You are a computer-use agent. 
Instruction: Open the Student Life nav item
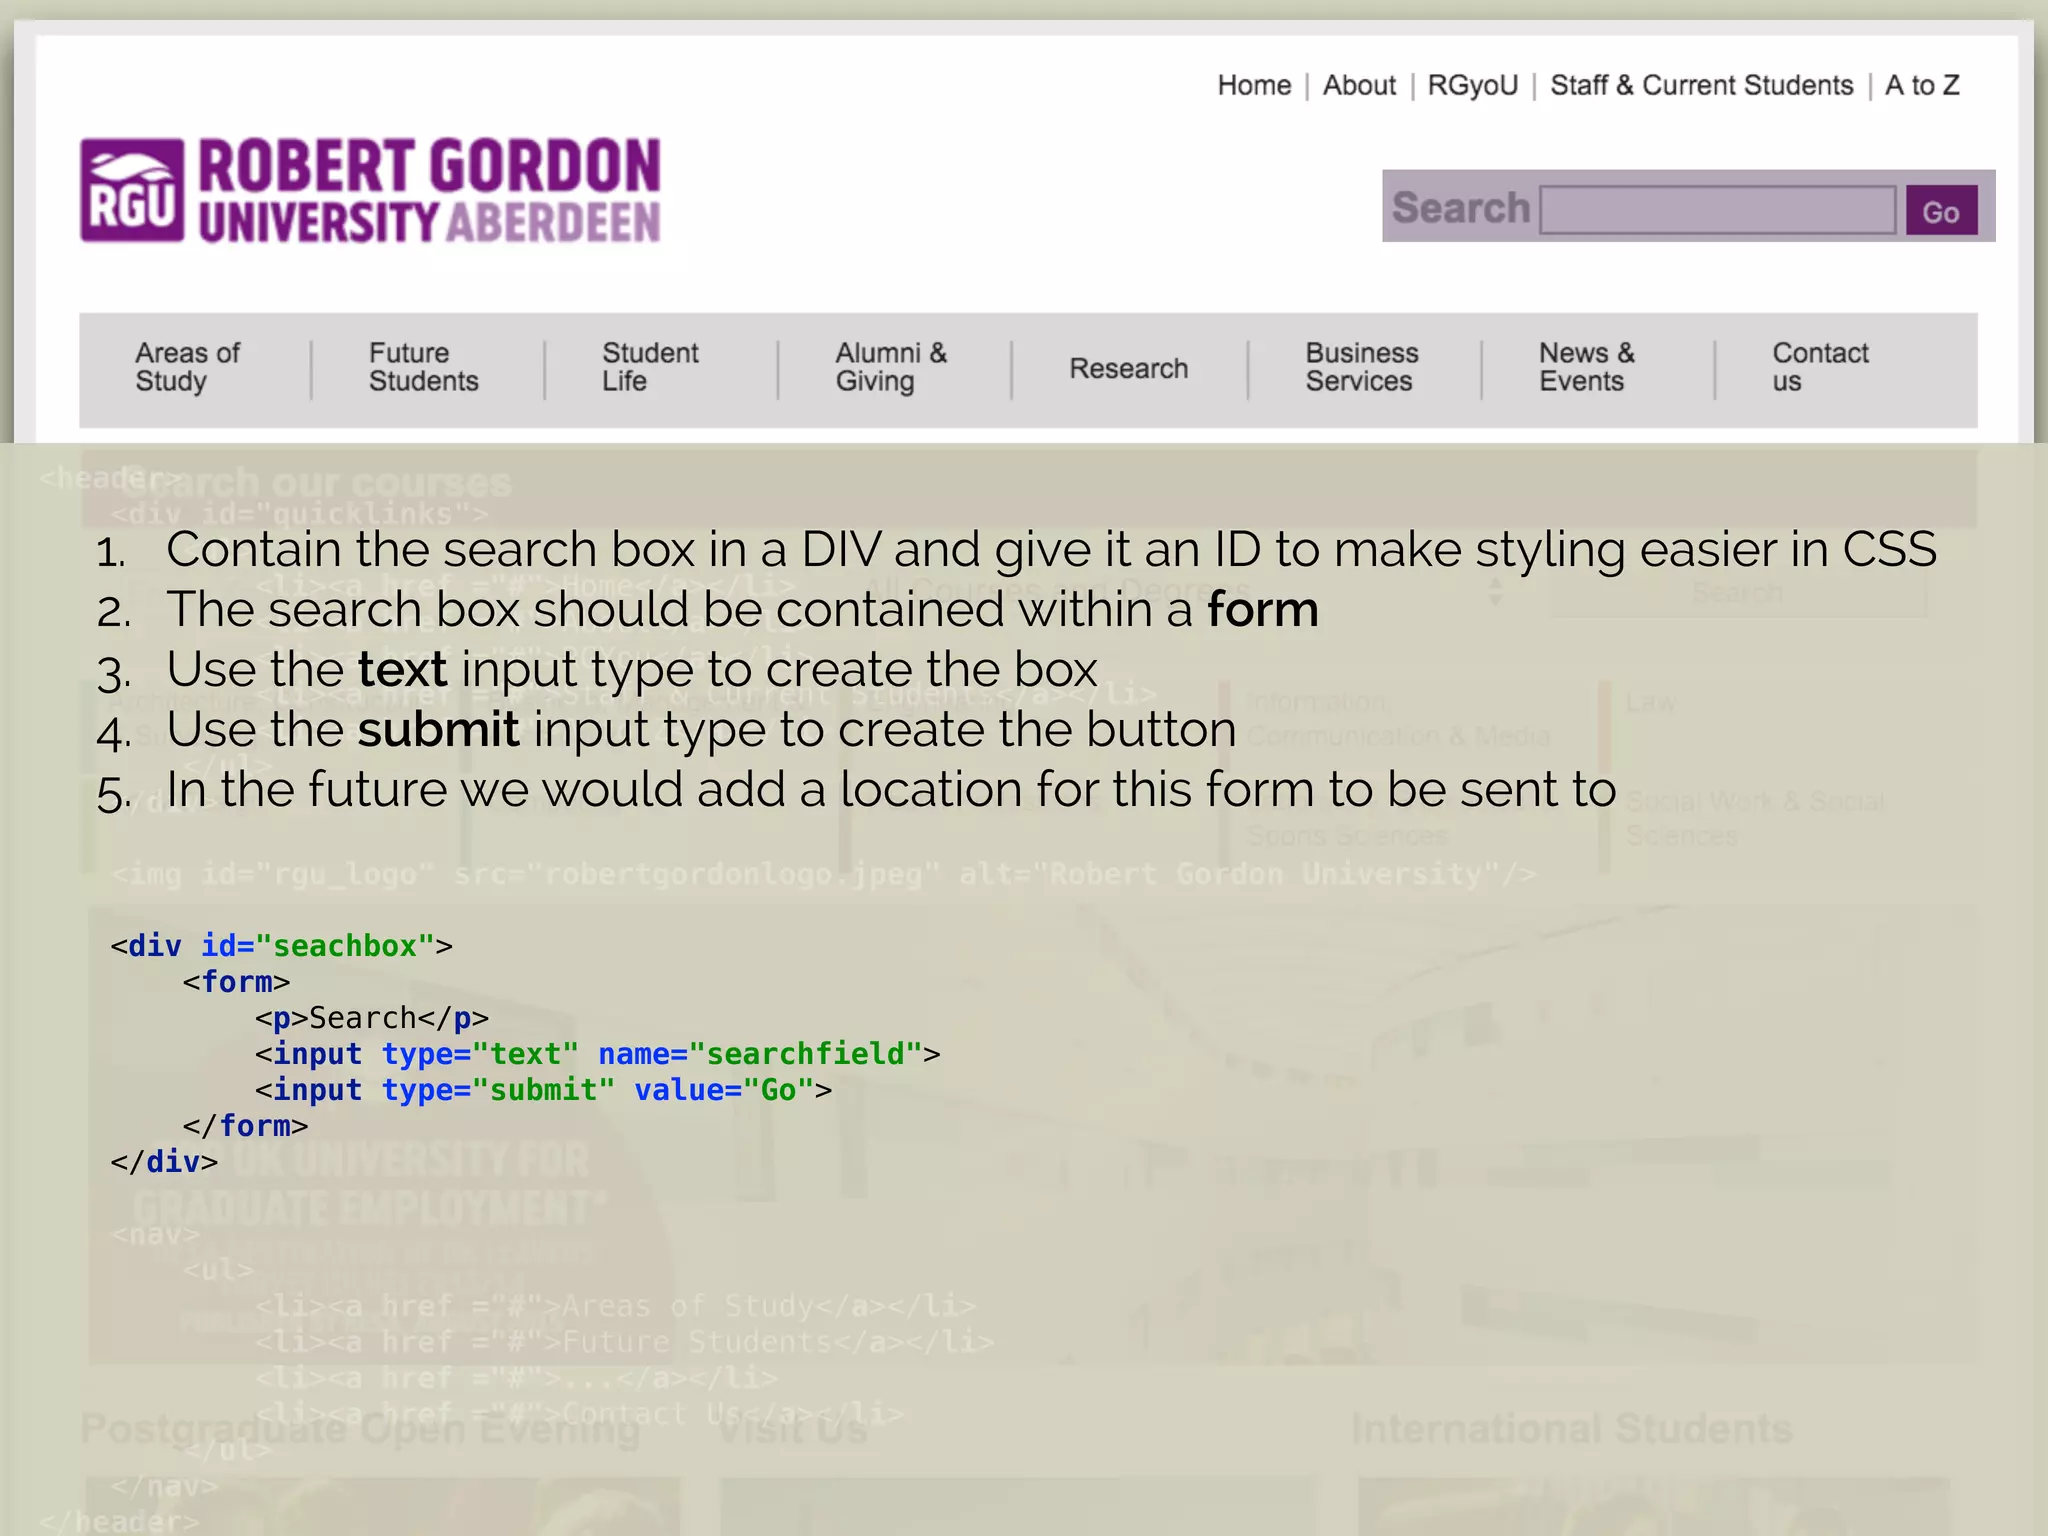[650, 367]
